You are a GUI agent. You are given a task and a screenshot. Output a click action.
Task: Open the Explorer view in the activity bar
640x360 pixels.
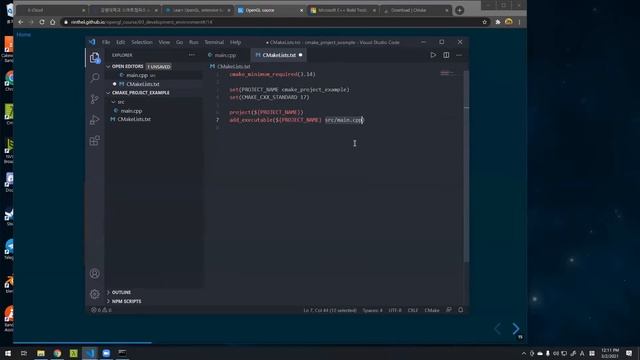95,58
